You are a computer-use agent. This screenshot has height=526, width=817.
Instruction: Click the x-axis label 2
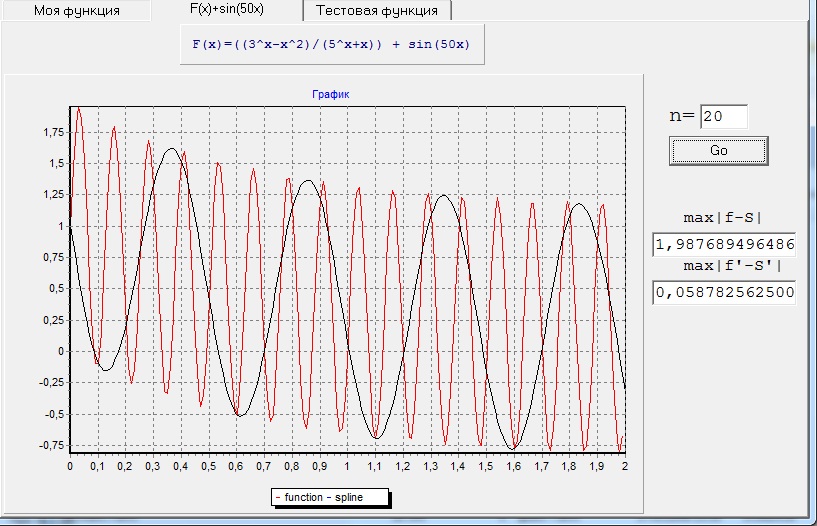point(625,466)
